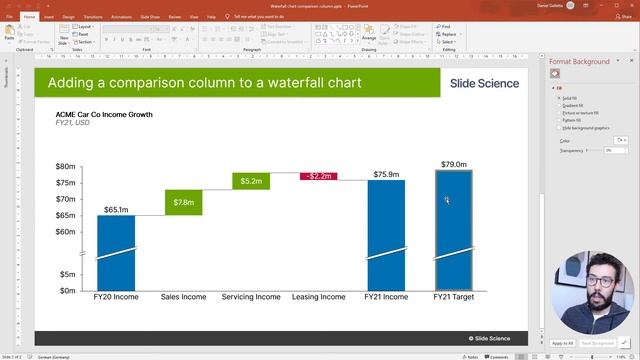Toggle Bold formatting

(x=107, y=40)
